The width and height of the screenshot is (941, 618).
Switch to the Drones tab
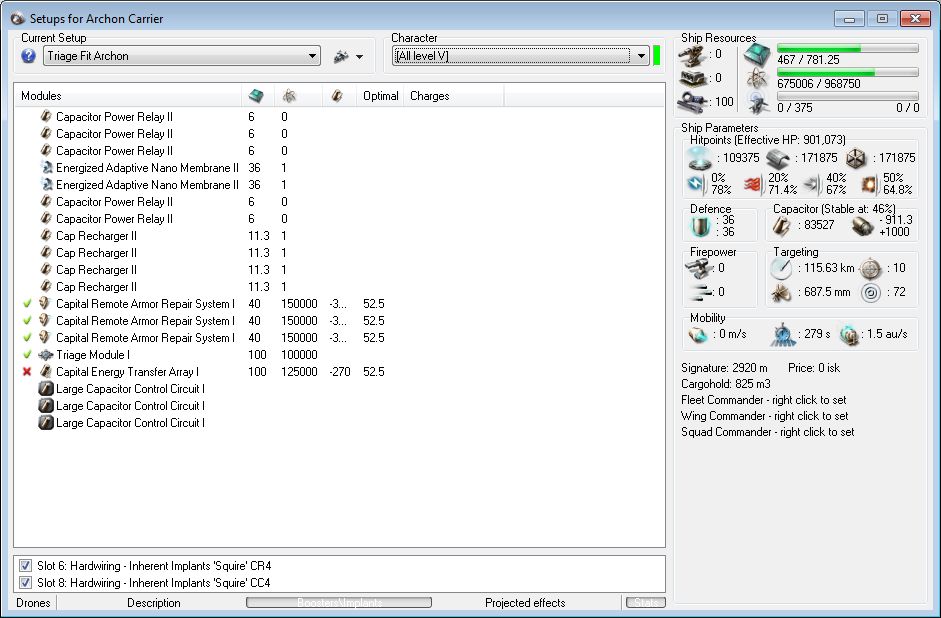coord(34,602)
